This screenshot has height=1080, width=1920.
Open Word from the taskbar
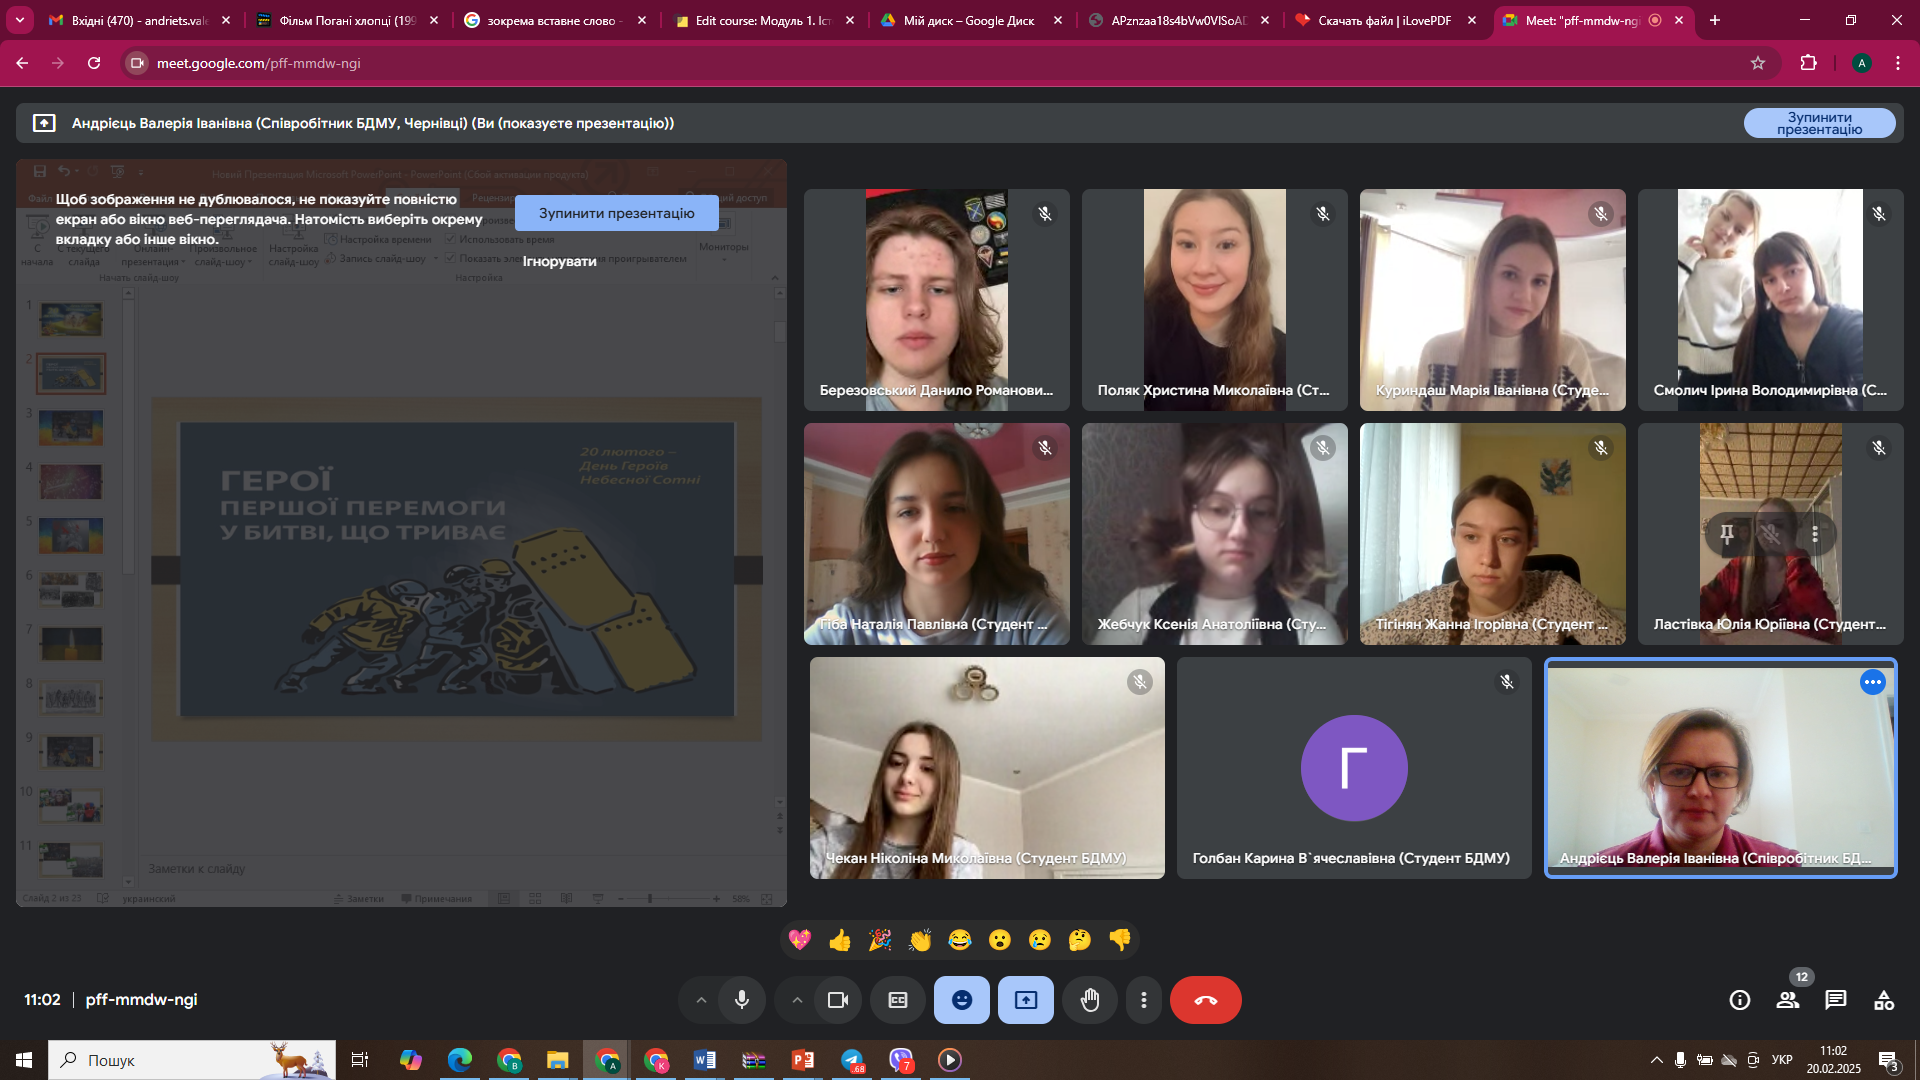pyautogui.click(x=705, y=1060)
